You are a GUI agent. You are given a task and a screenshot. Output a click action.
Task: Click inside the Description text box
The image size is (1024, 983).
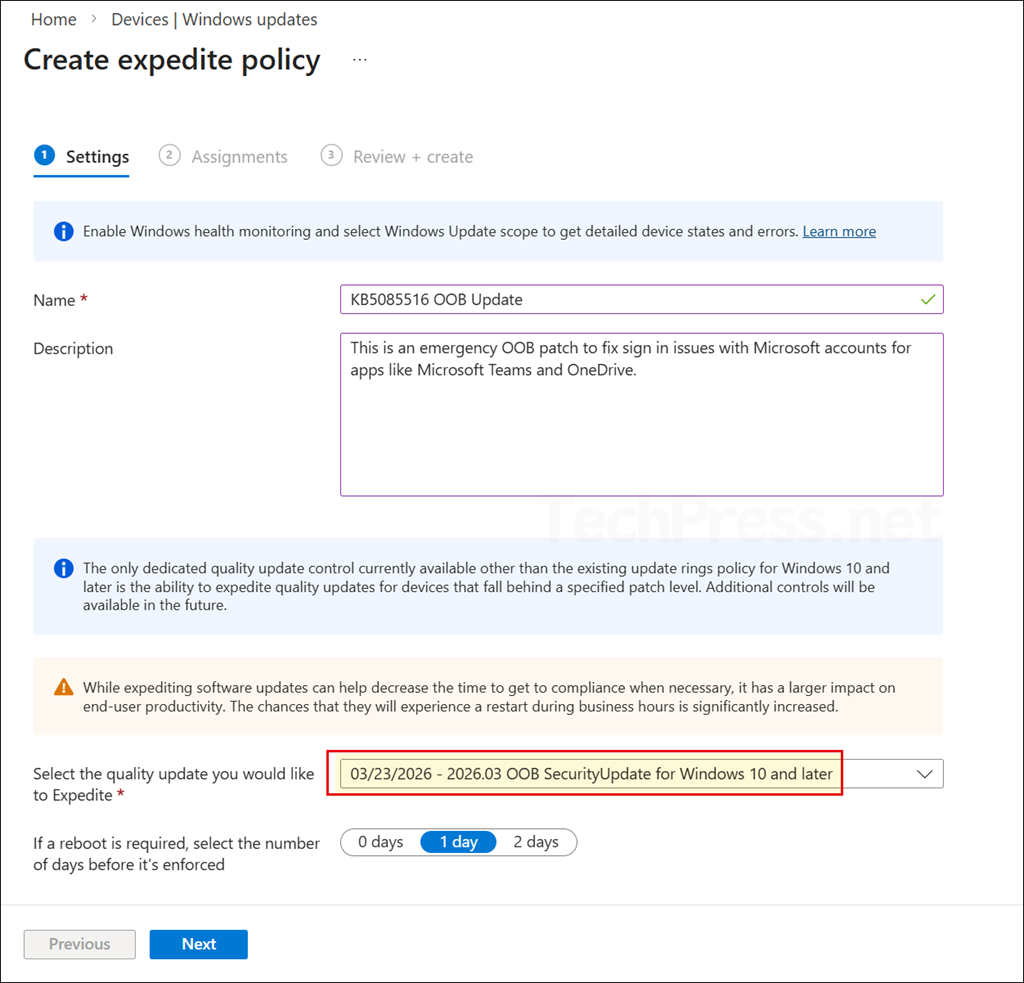tap(640, 415)
